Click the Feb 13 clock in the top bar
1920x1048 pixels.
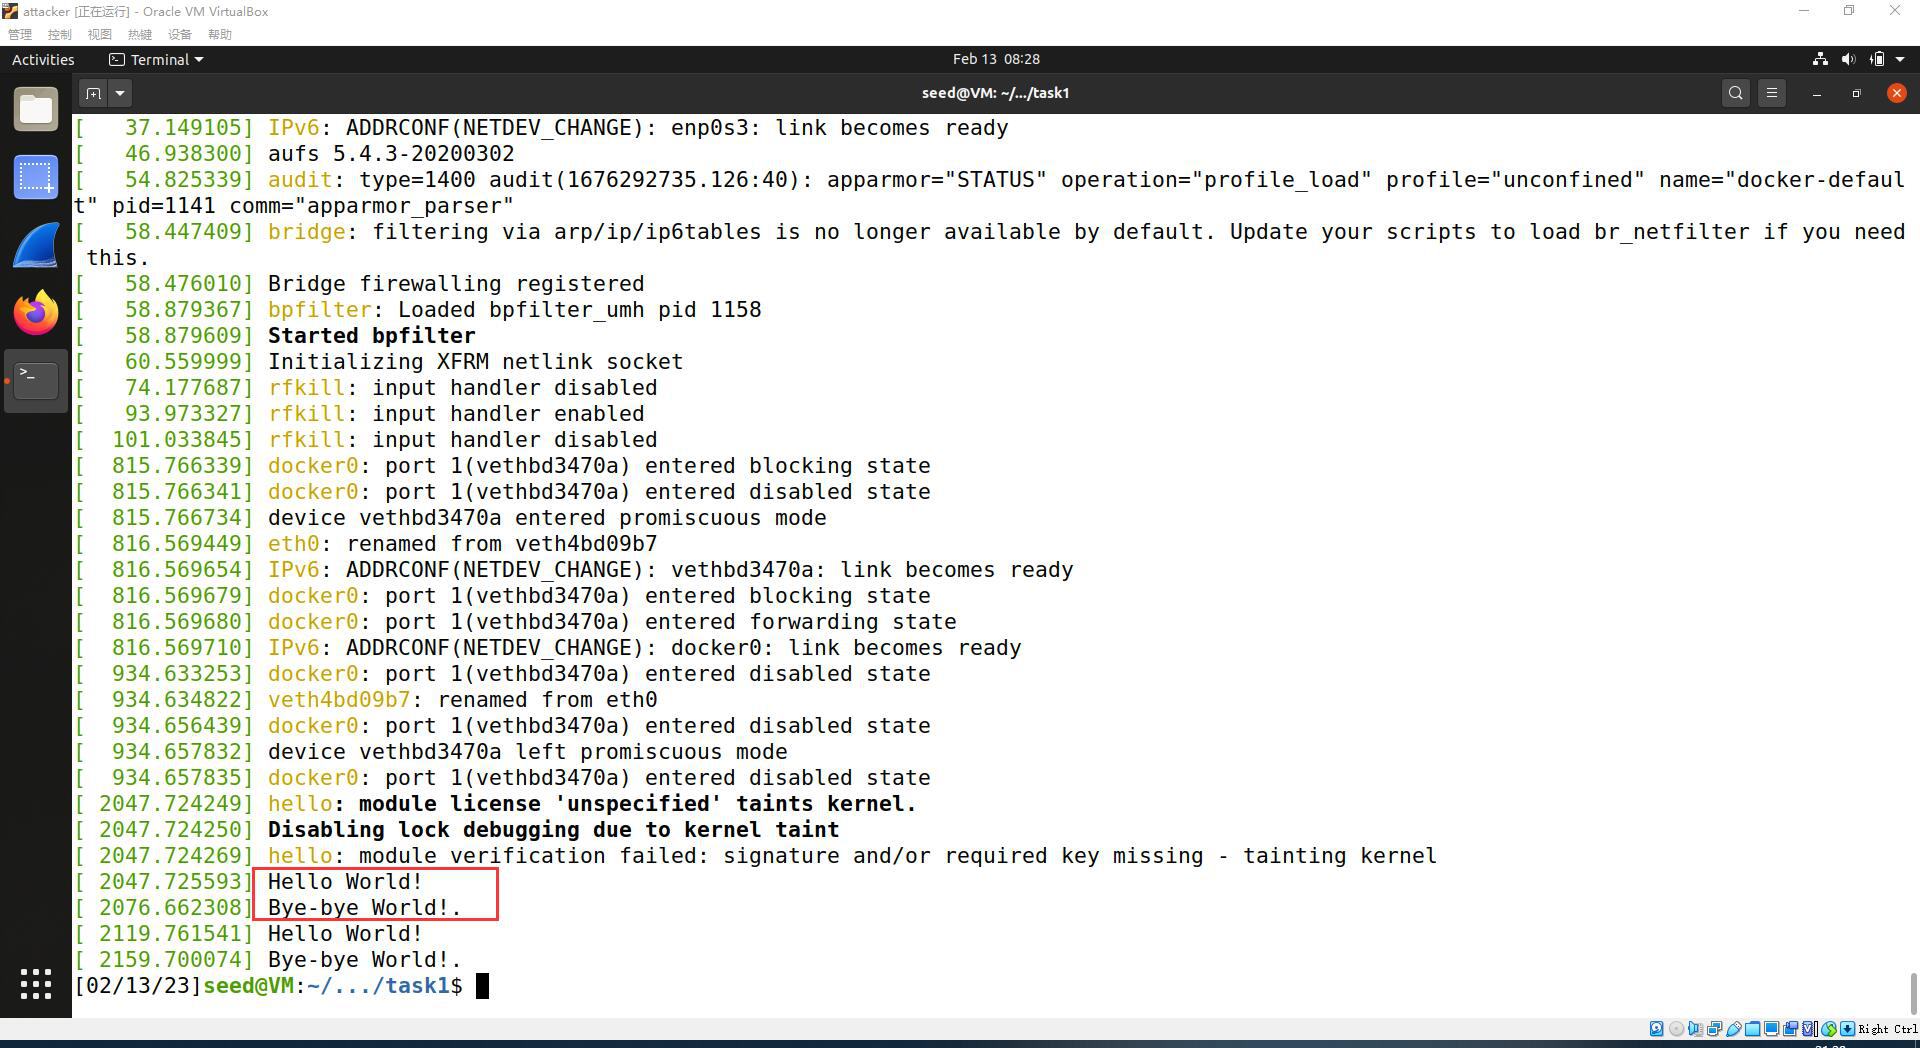997,59
